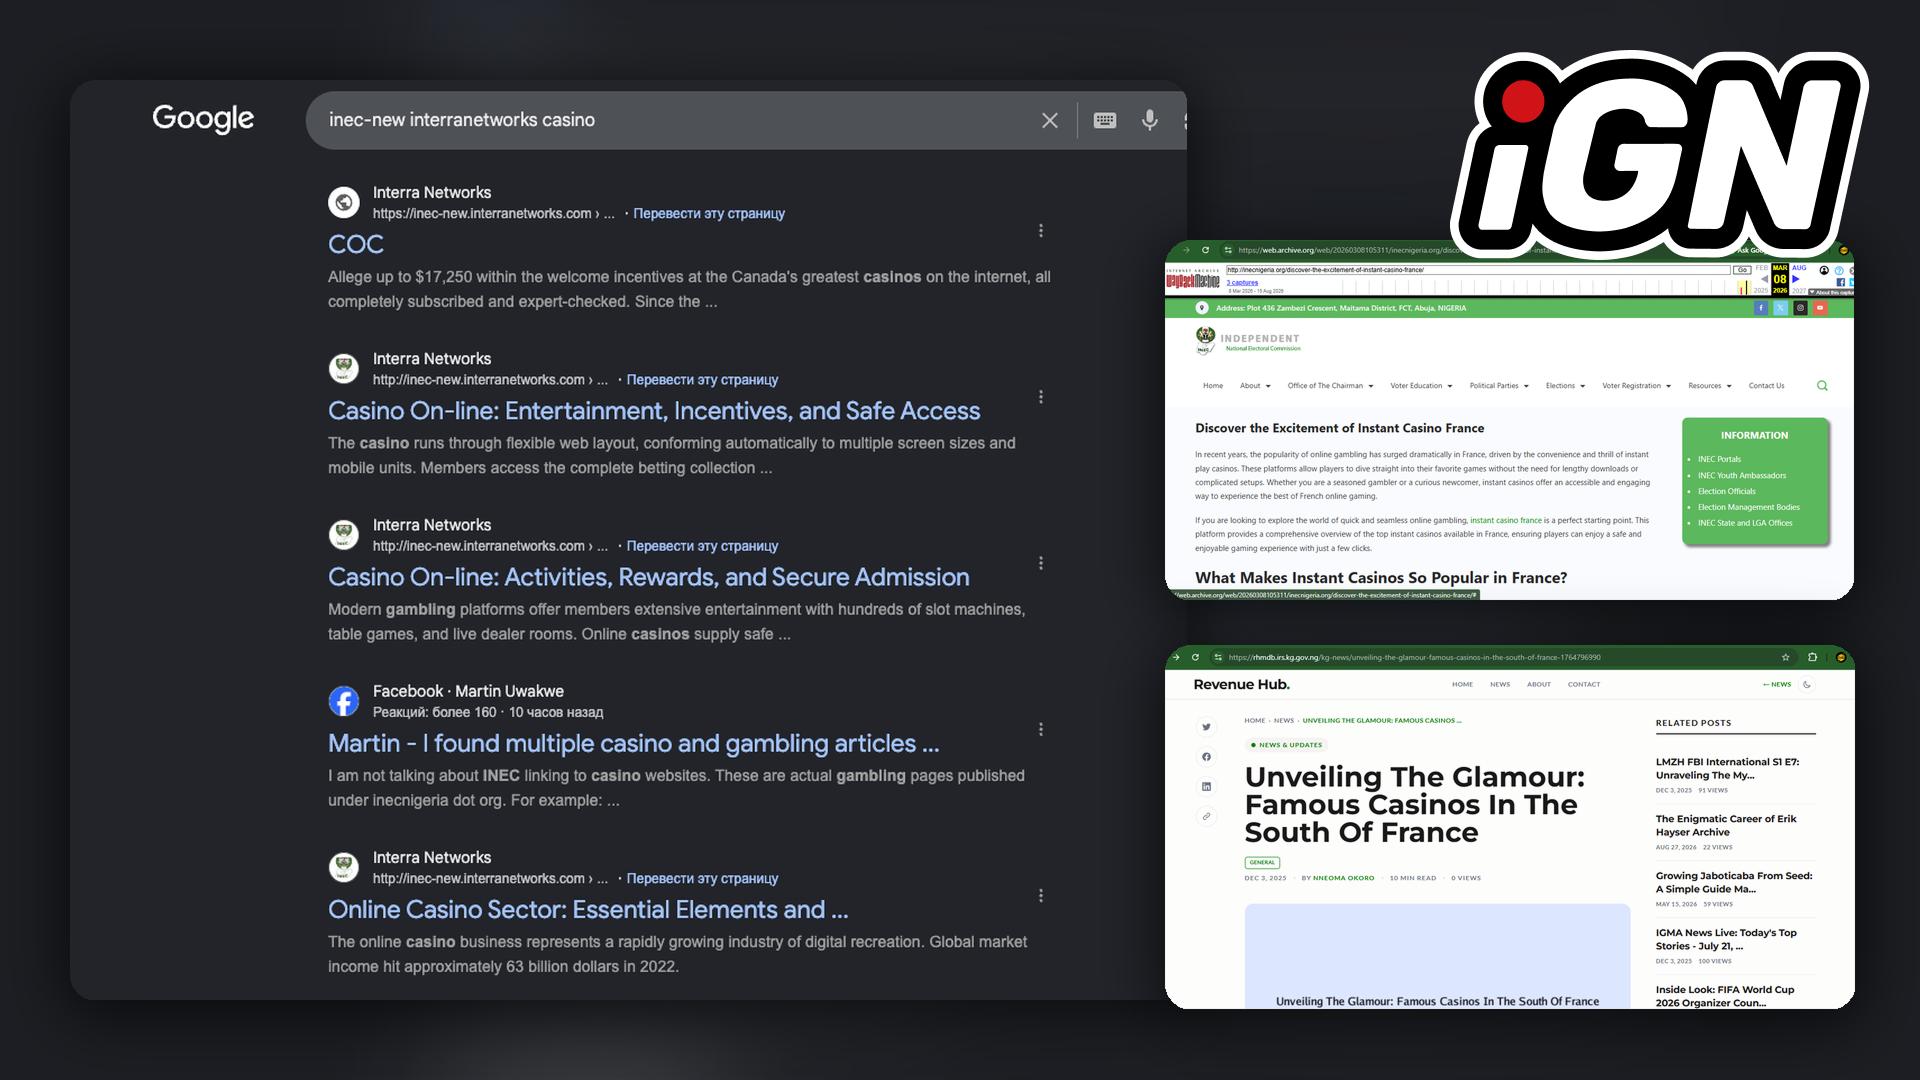Expand the About menu on INEC site

pos(1255,386)
